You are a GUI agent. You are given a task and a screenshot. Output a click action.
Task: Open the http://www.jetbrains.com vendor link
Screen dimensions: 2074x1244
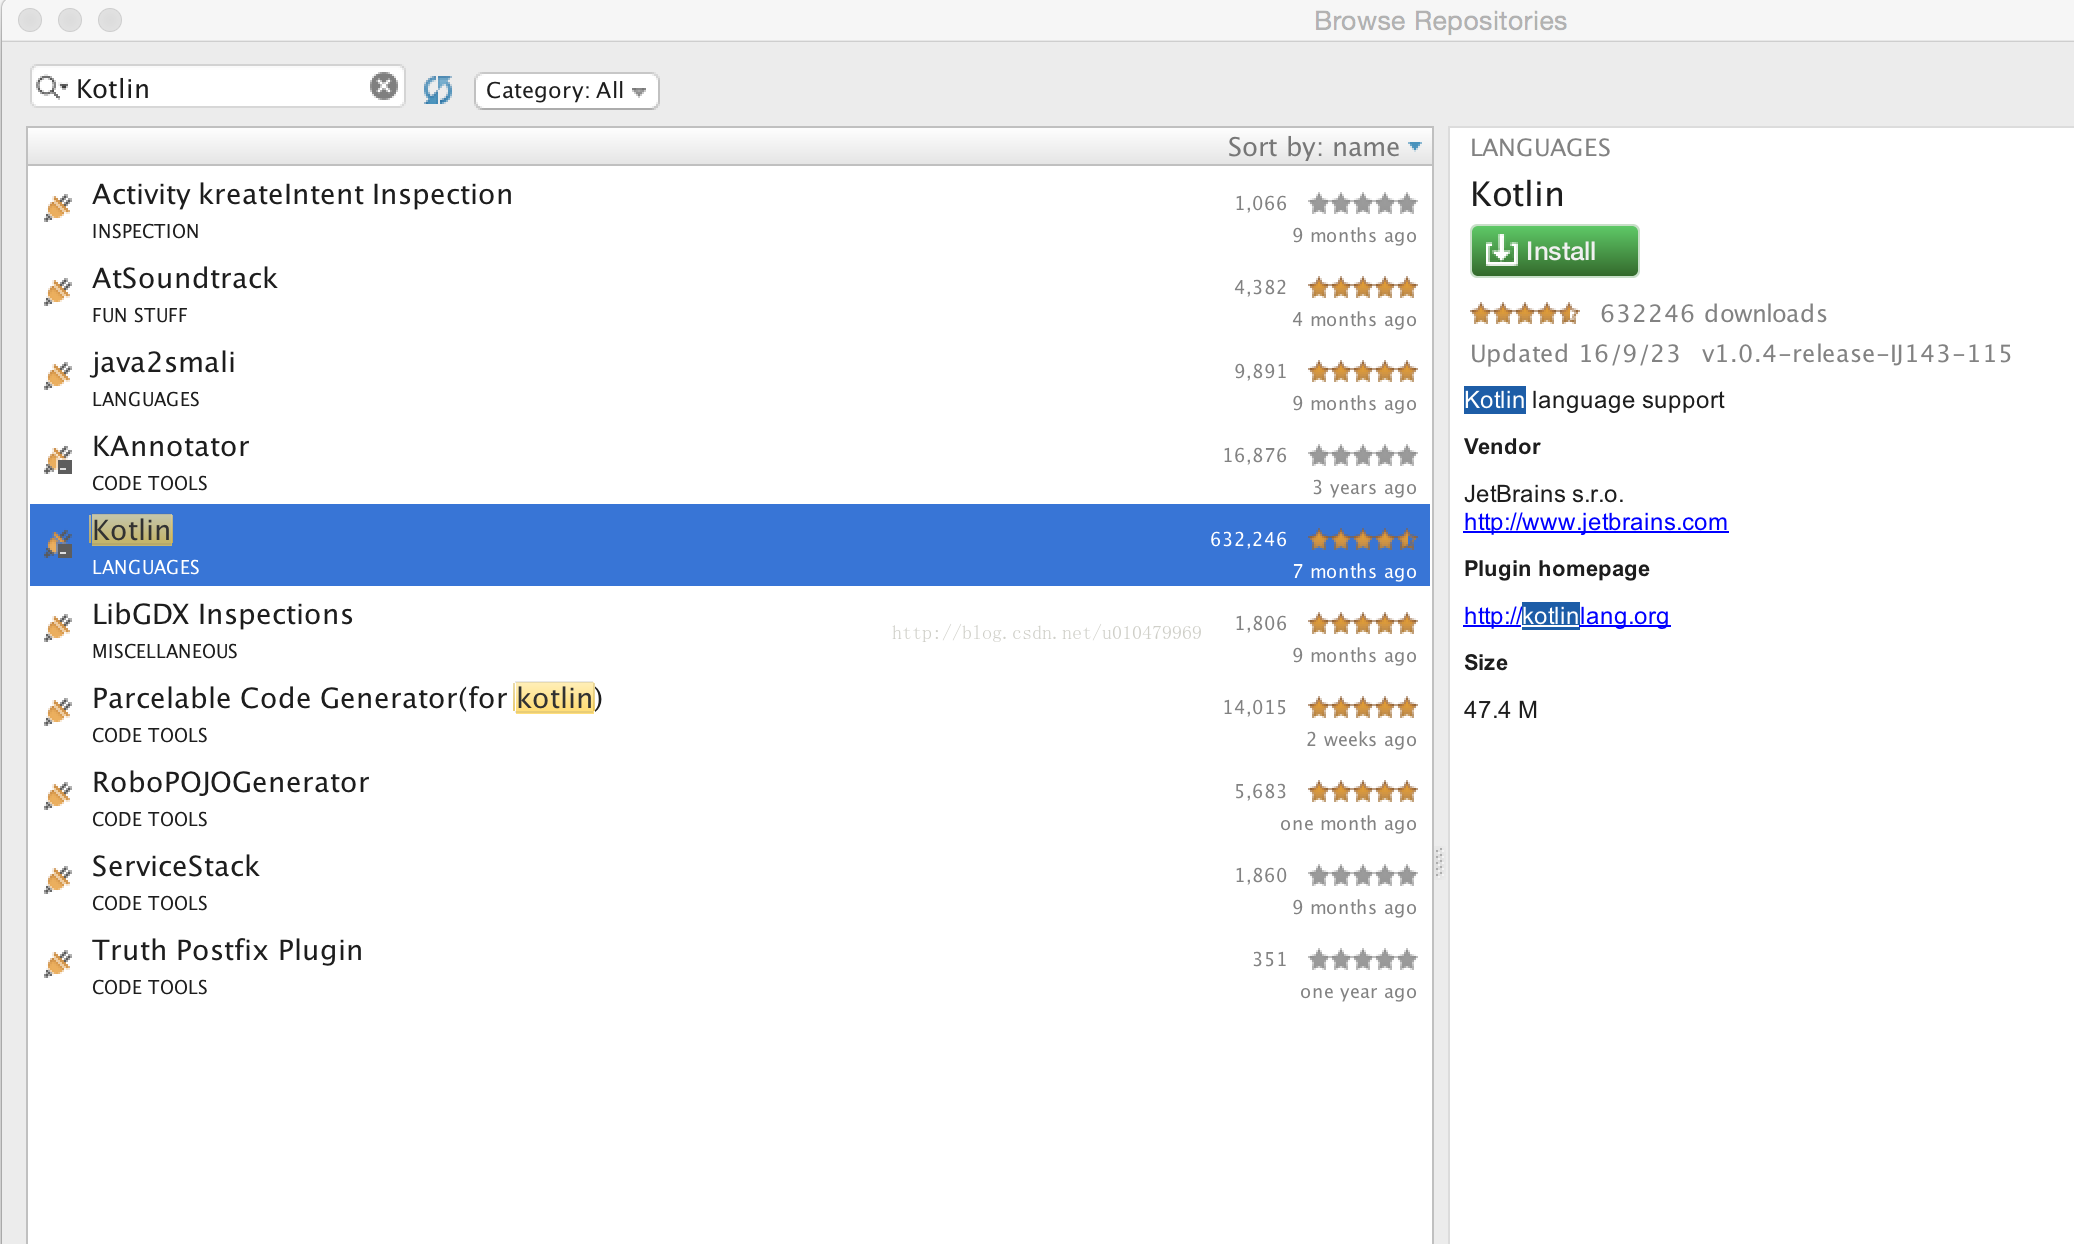point(1595,522)
